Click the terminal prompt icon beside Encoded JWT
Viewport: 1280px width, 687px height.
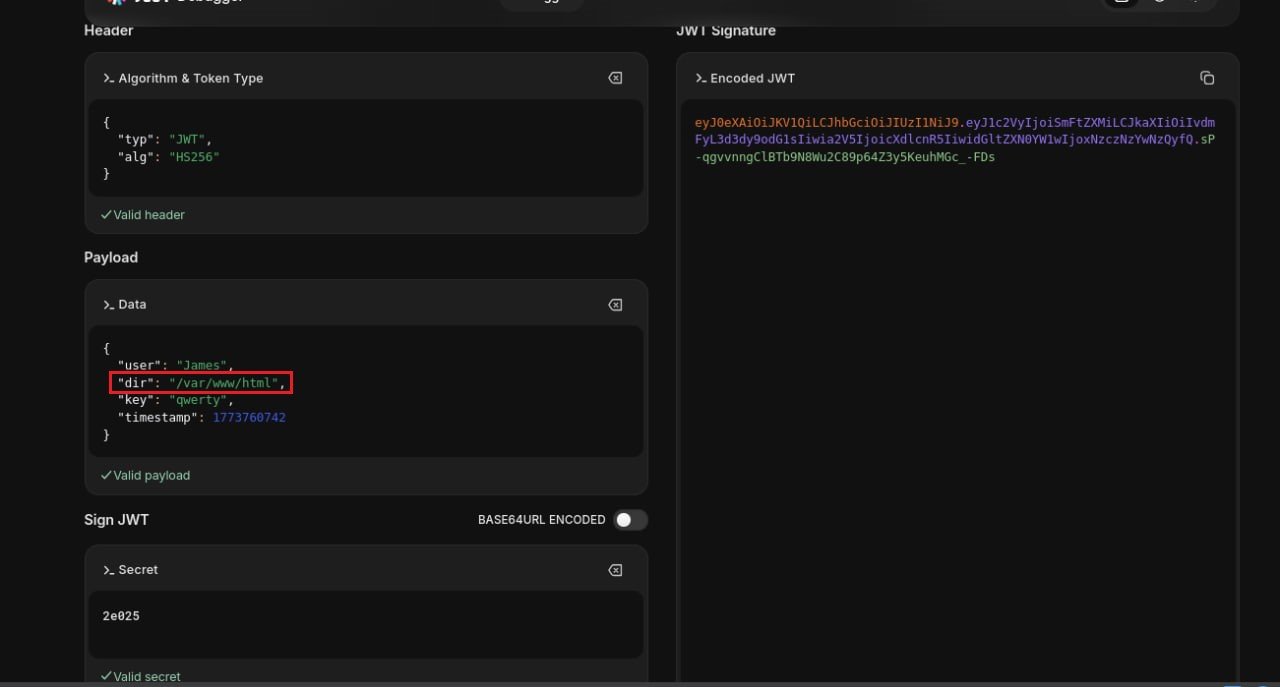700,78
